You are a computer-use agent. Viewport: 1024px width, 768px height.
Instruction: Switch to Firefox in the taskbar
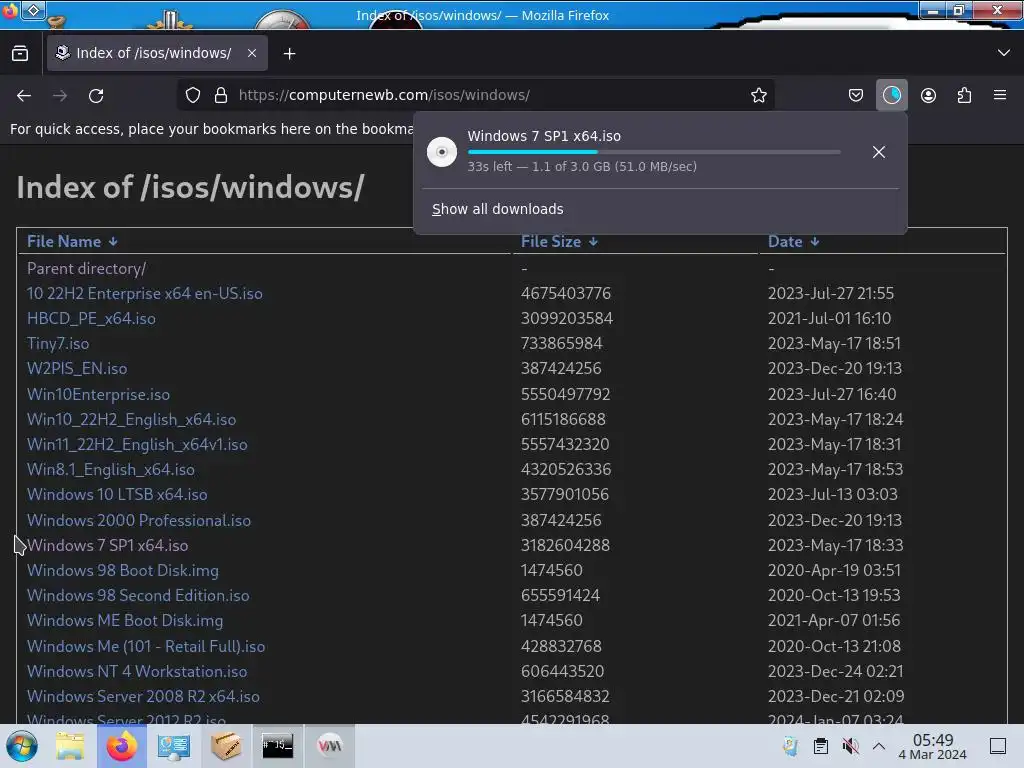122,746
